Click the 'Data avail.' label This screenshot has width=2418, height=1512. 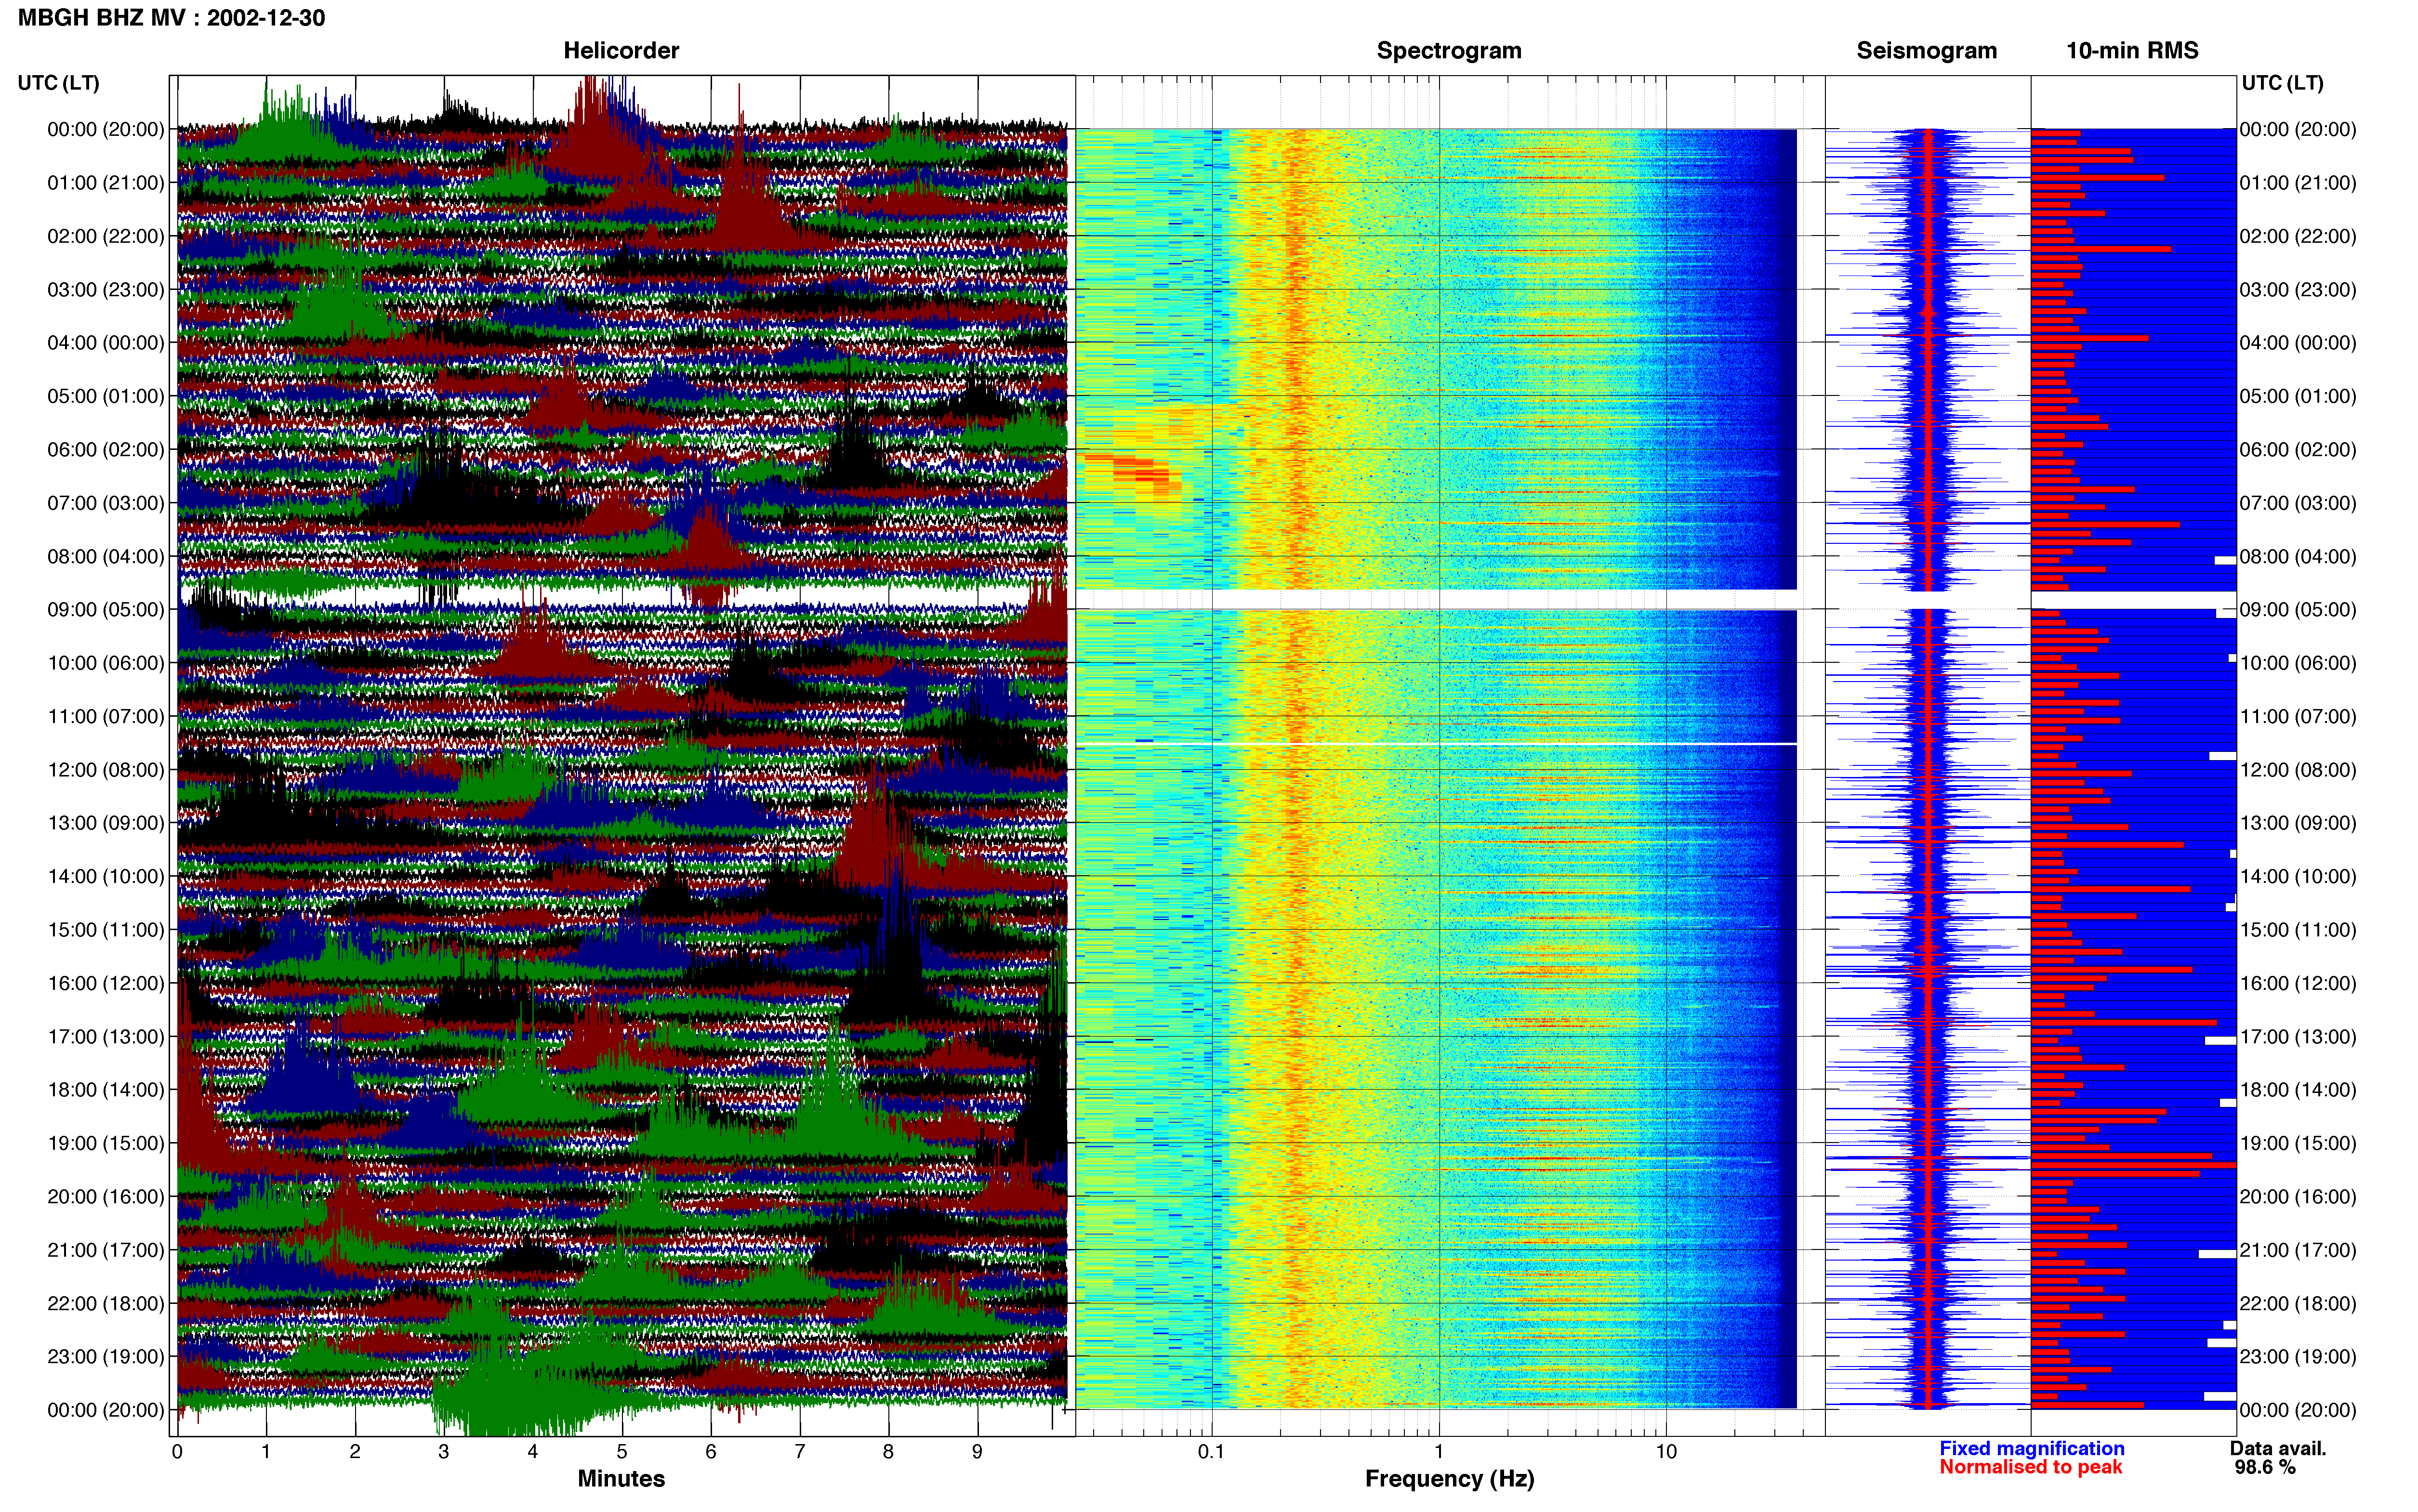2278,1448
